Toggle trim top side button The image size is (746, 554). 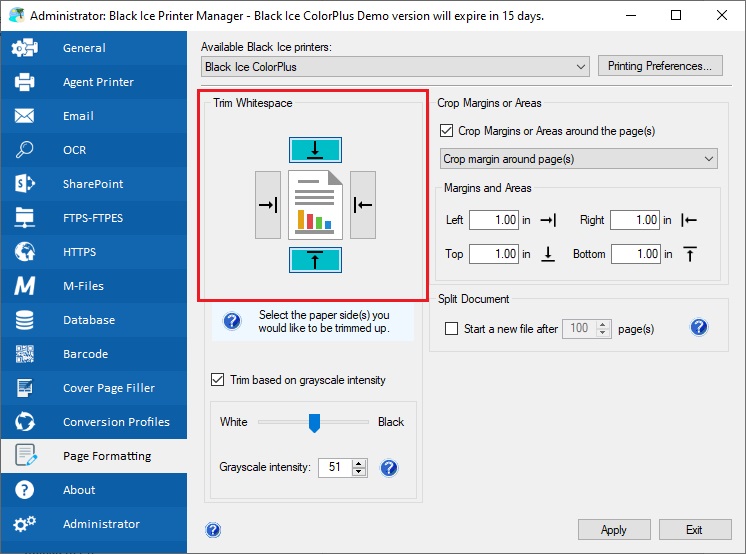point(315,150)
